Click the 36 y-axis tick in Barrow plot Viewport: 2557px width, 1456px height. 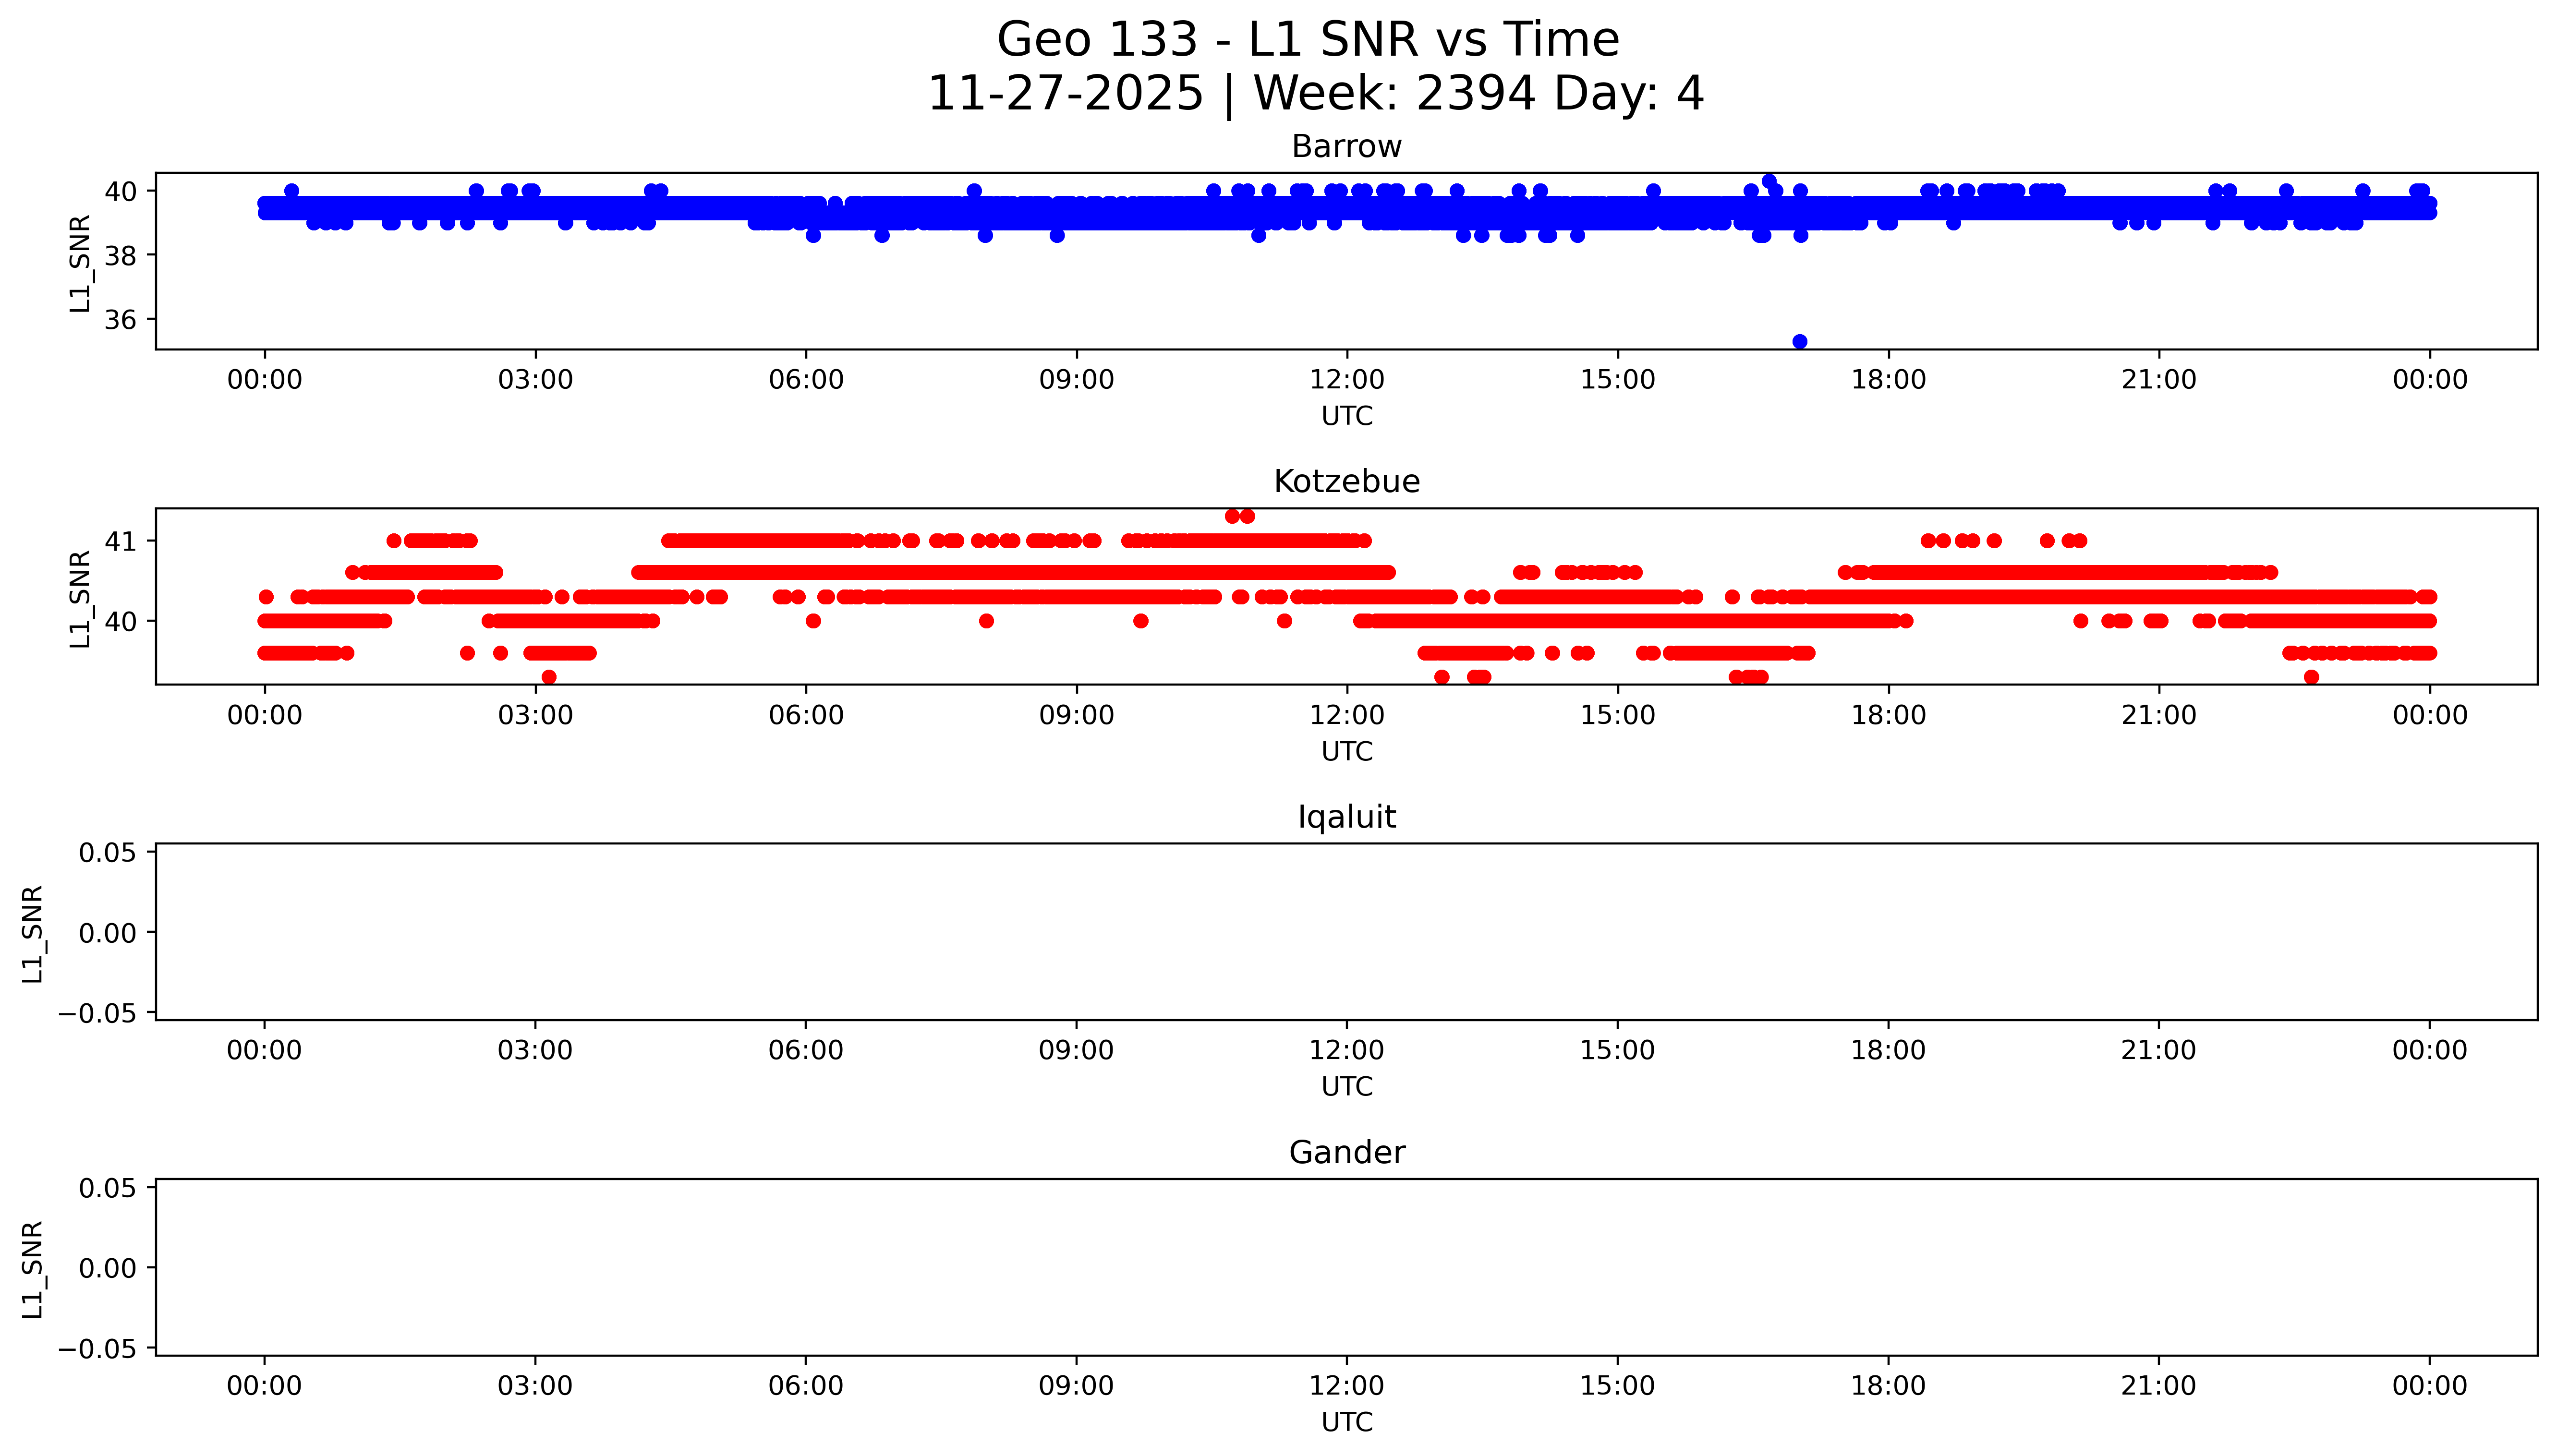coord(120,320)
